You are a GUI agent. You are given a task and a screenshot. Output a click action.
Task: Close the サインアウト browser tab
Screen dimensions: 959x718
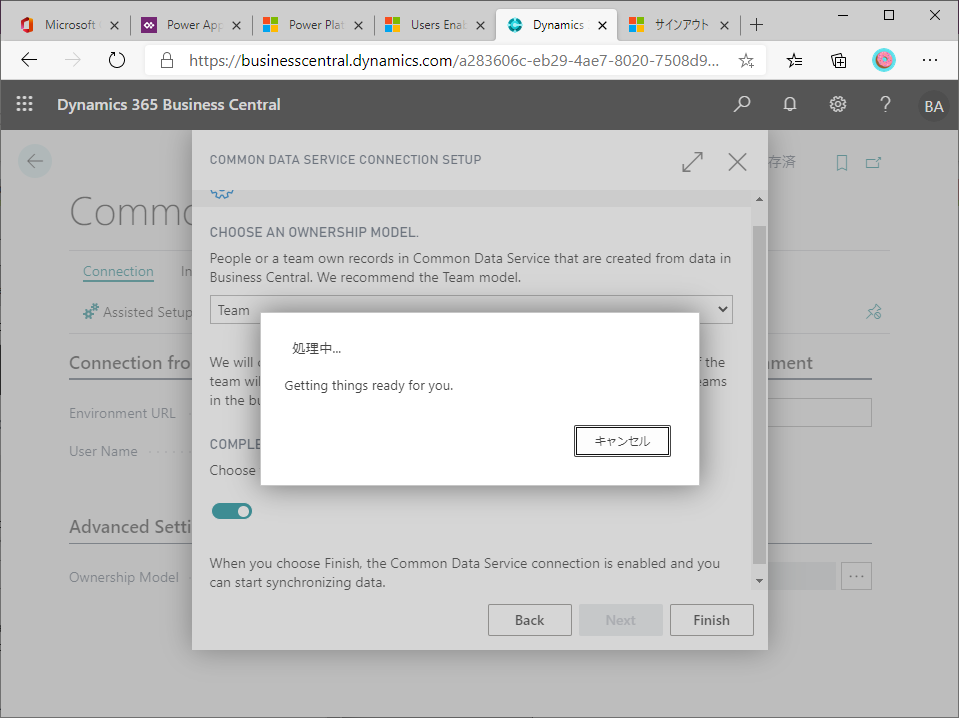724,25
